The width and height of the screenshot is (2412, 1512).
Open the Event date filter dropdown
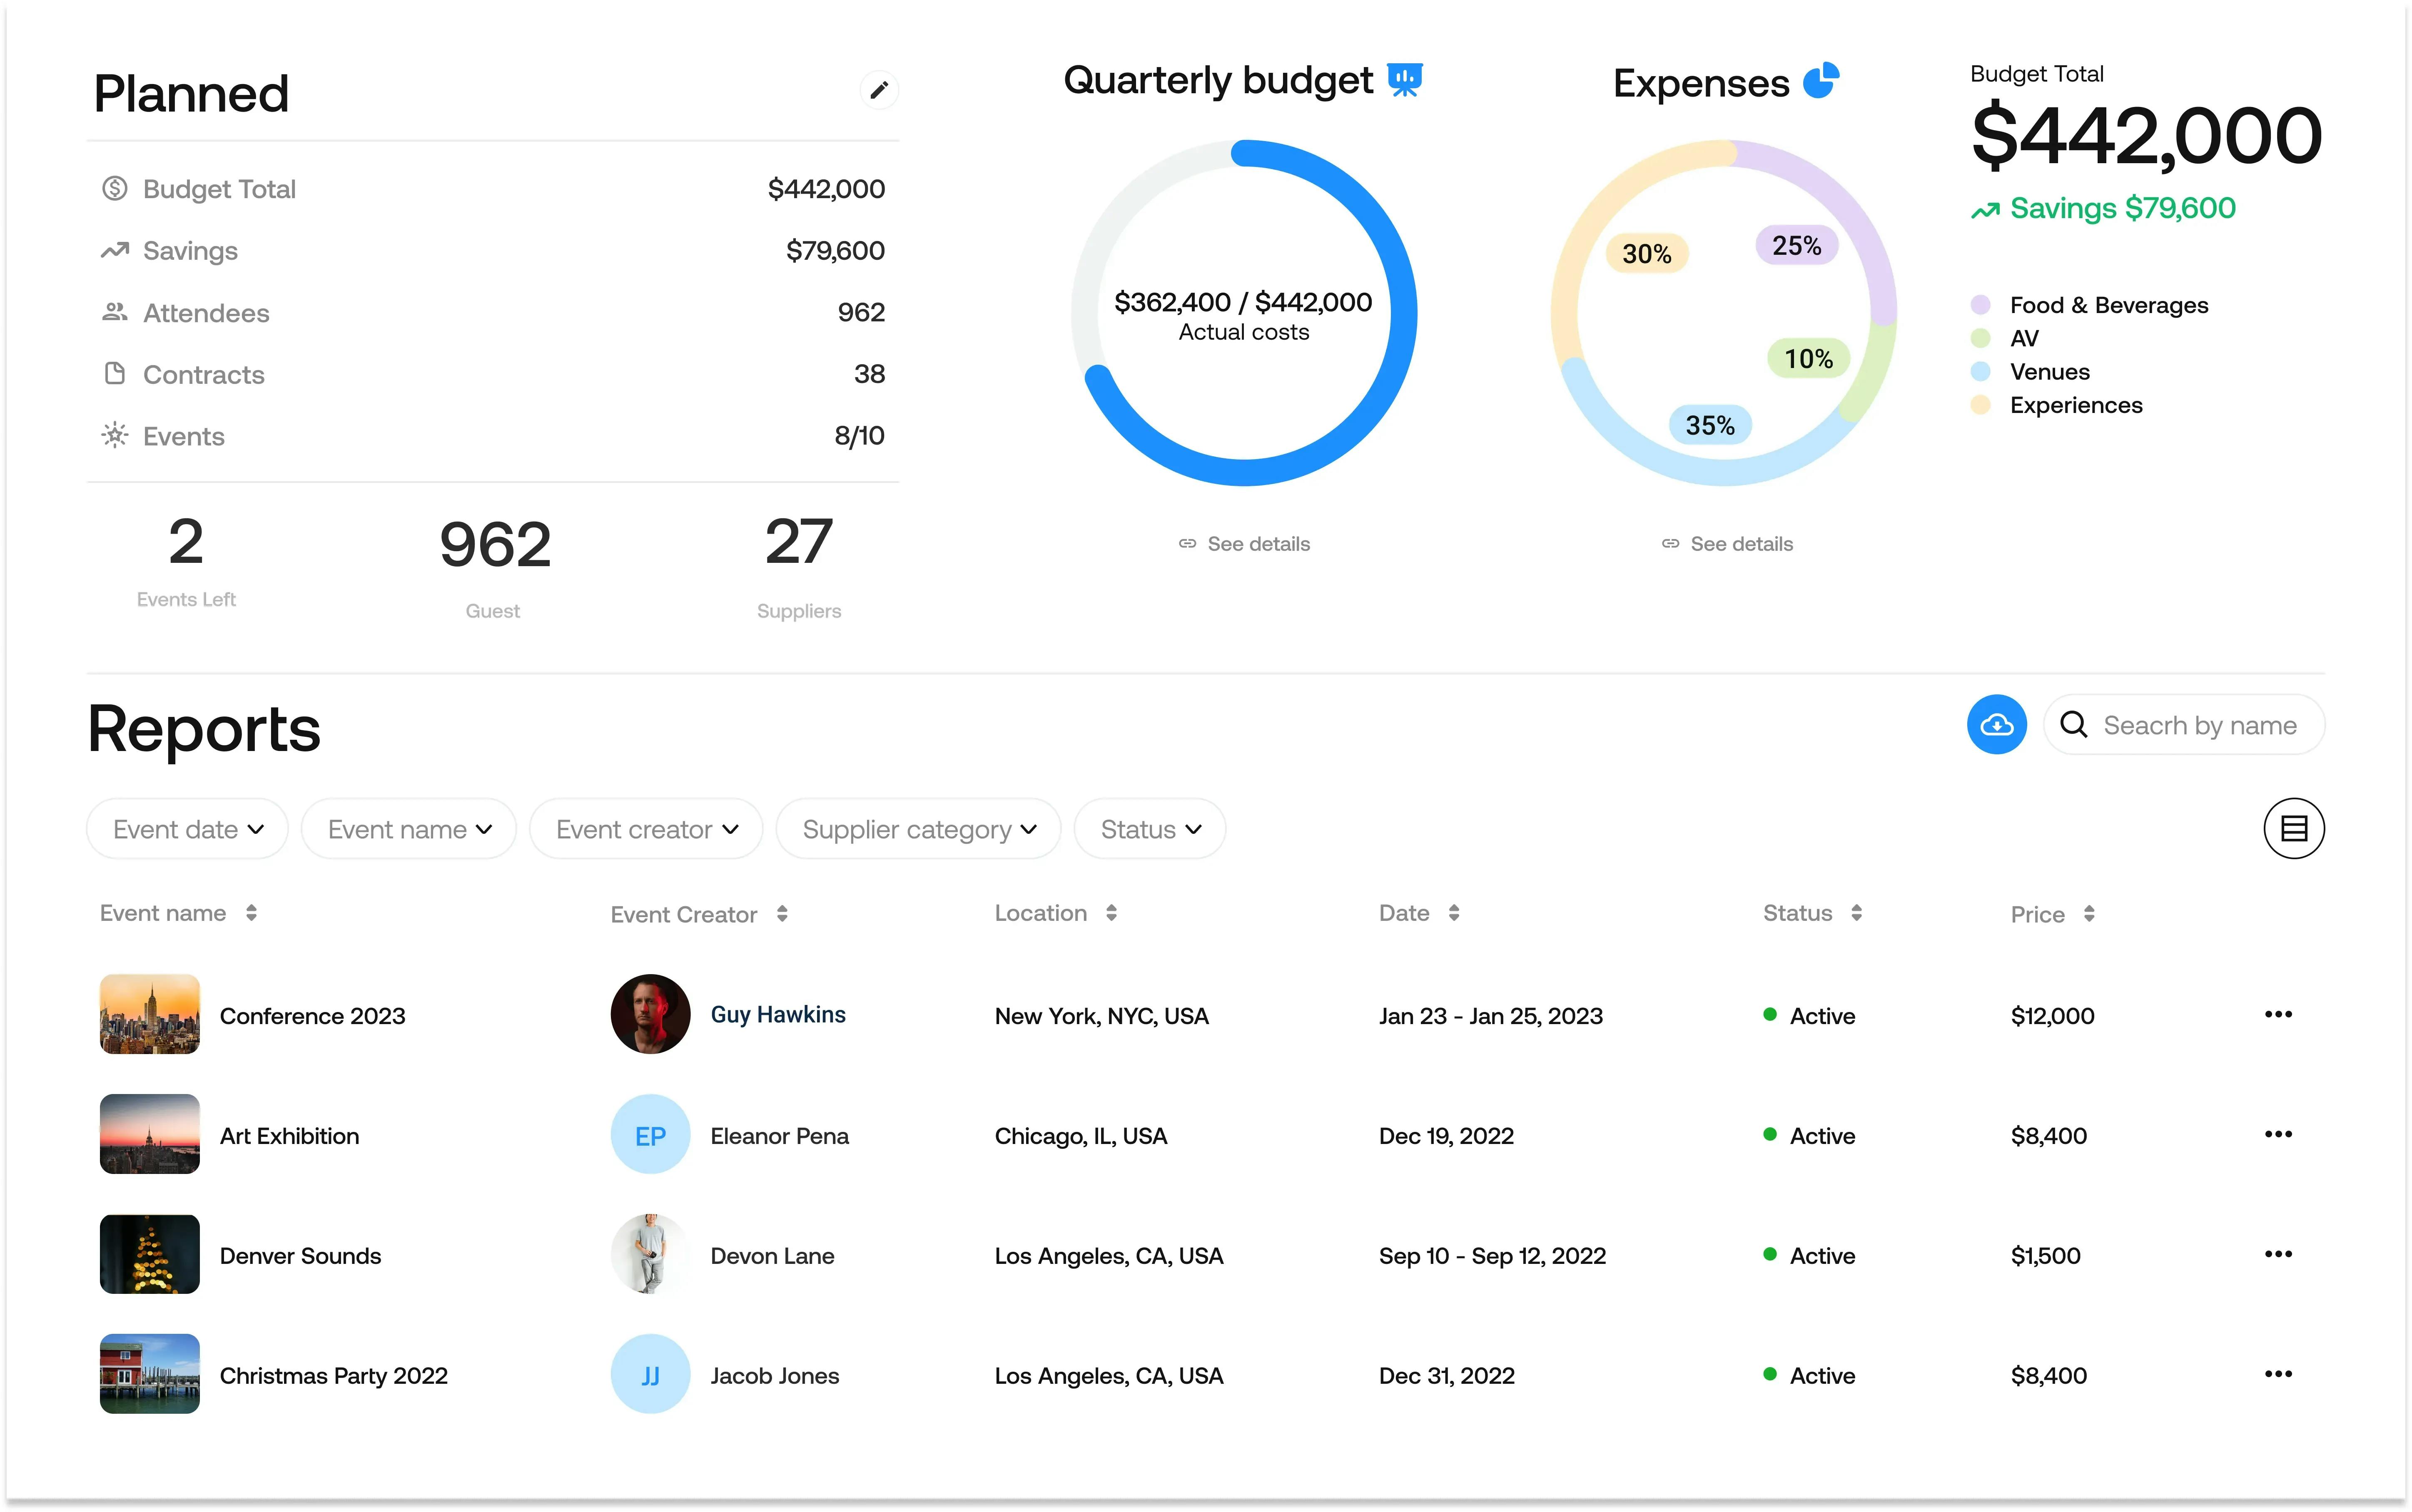(187, 829)
